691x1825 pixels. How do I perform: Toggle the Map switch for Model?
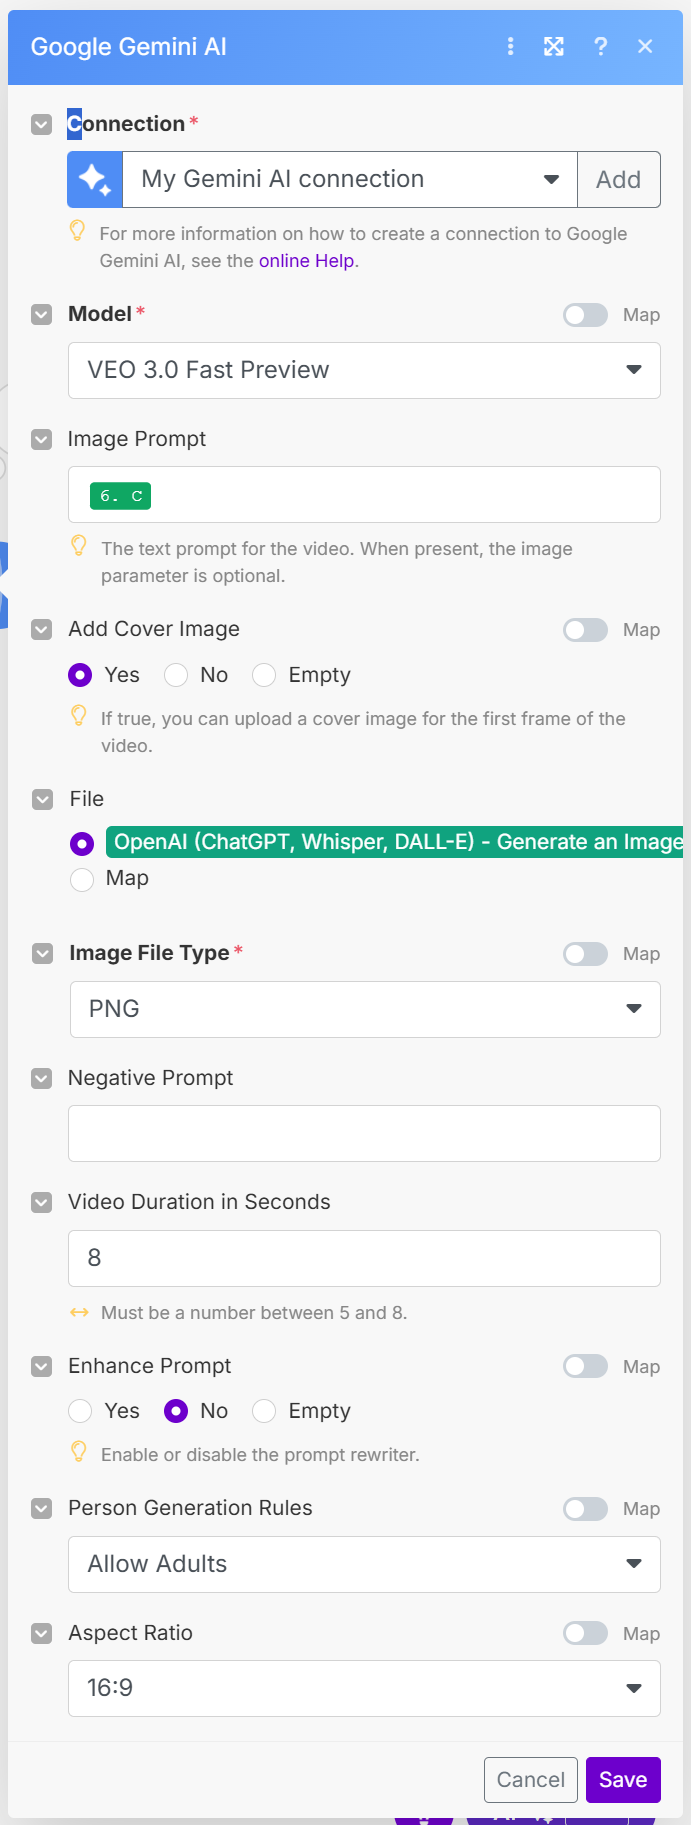[585, 315]
